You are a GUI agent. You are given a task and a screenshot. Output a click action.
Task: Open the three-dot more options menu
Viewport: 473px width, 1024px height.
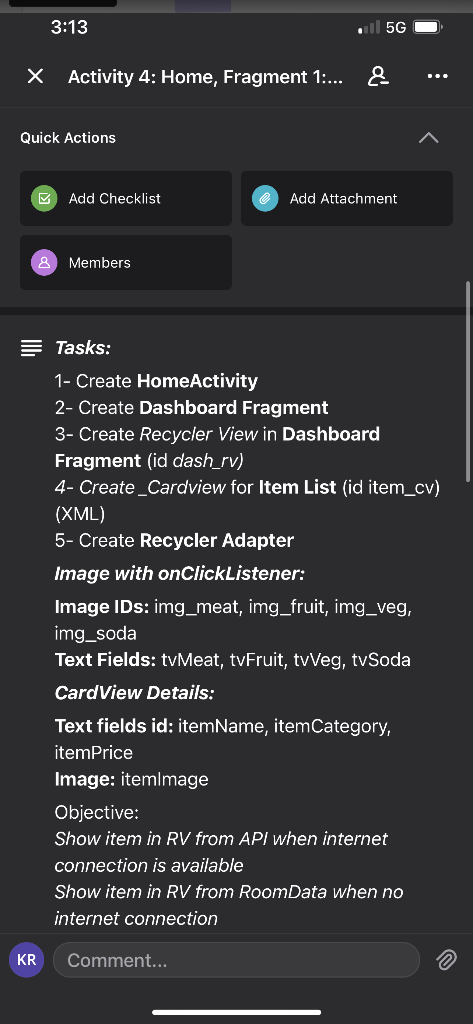(438, 76)
